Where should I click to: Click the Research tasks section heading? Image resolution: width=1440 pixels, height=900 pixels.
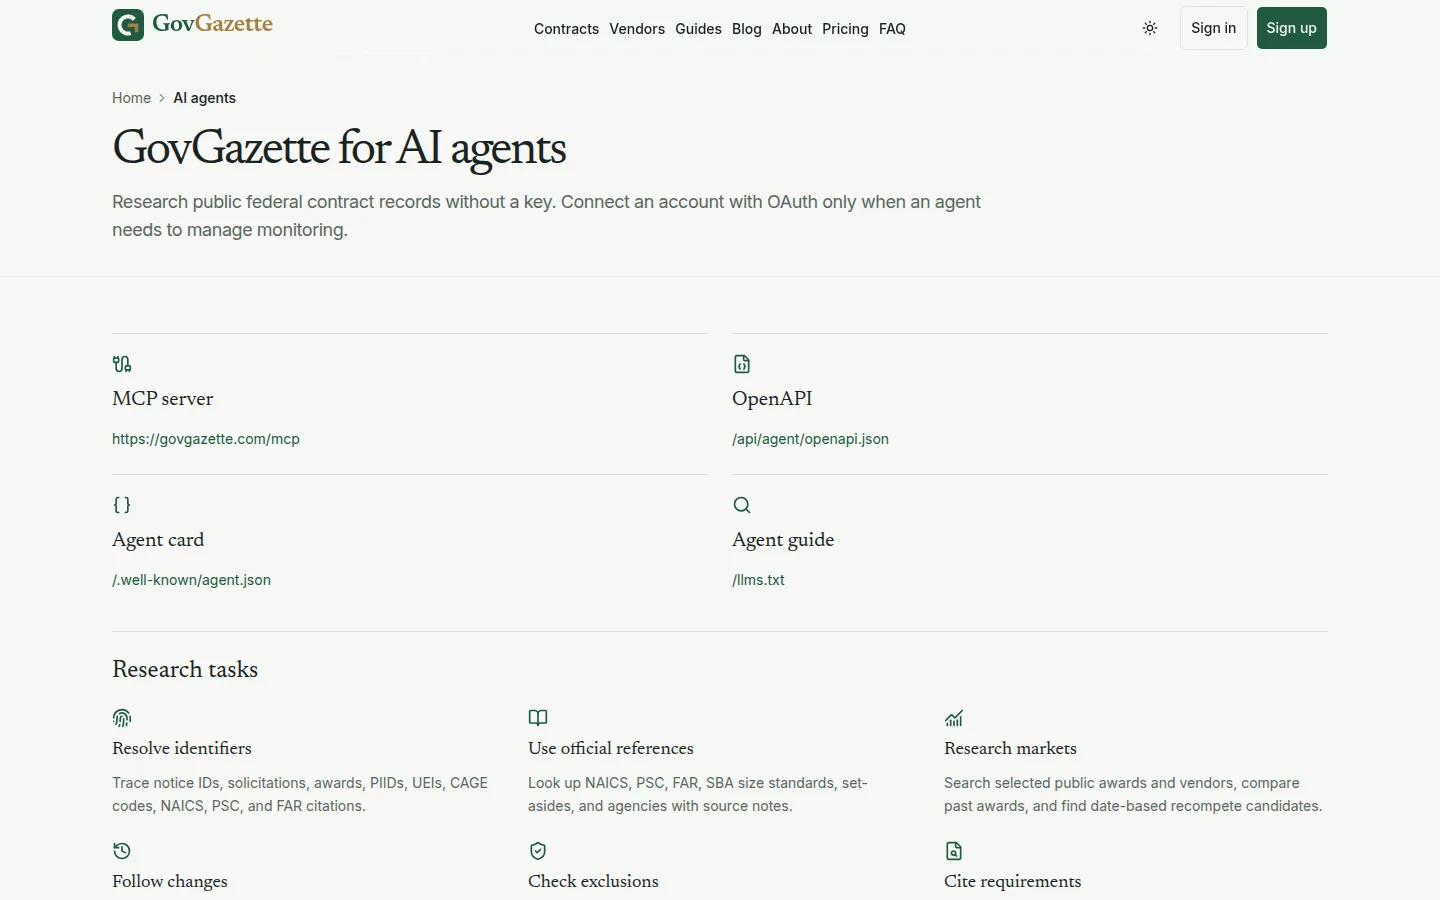click(x=185, y=669)
